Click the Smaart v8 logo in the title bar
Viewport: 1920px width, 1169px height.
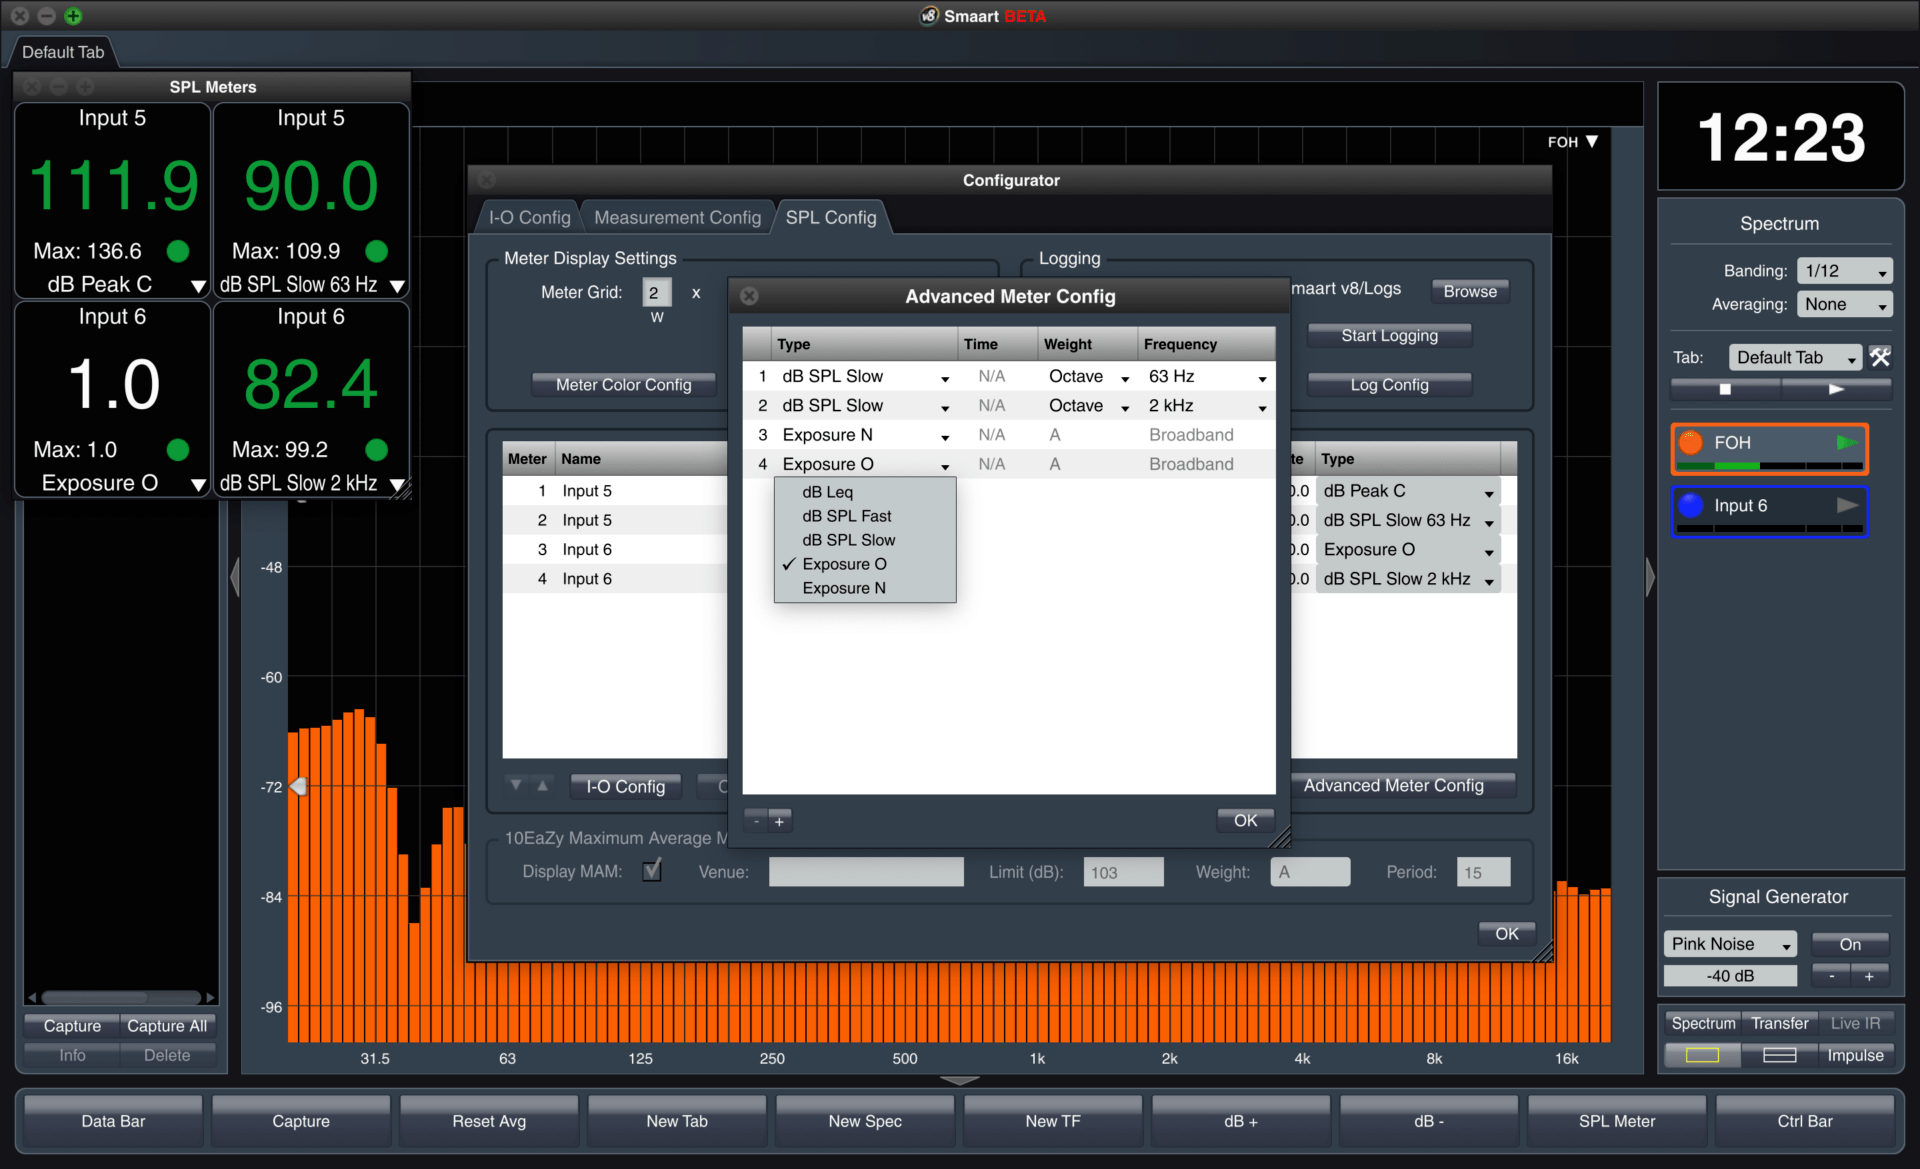929,16
